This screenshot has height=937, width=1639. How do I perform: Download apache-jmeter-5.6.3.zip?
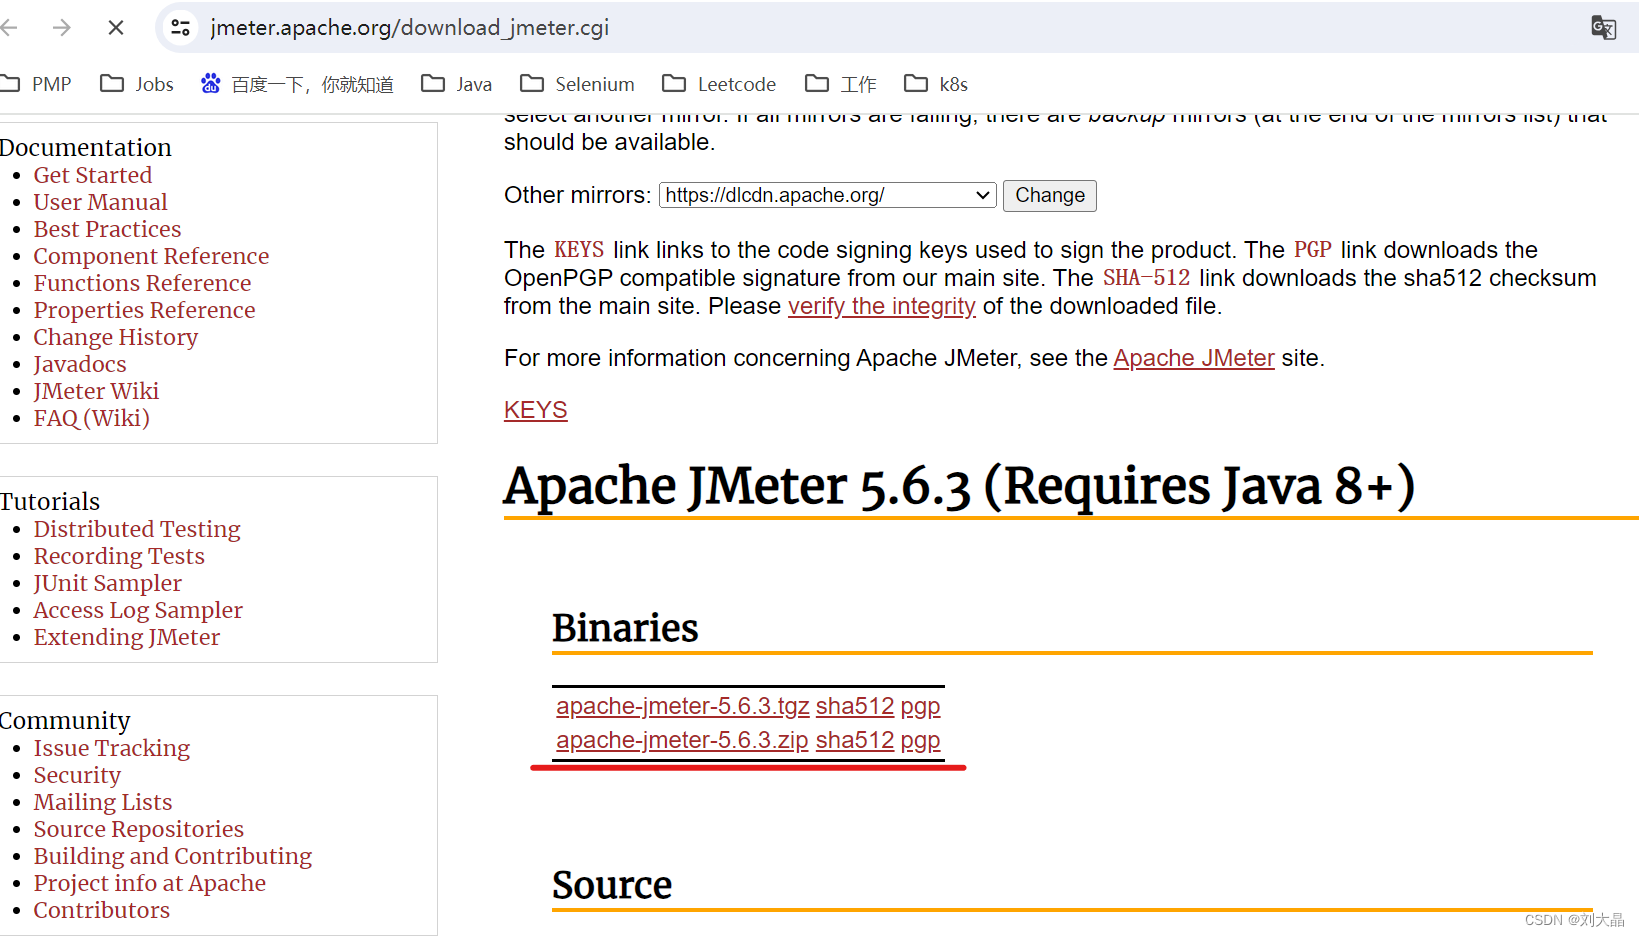(x=682, y=740)
